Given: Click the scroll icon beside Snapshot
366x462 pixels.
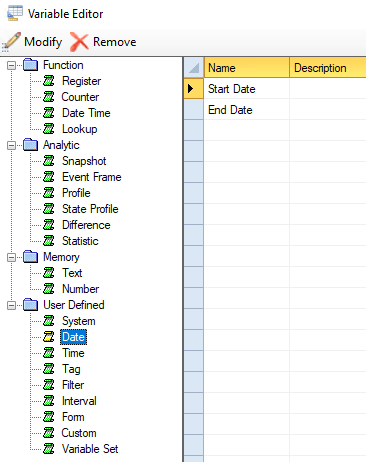Looking at the screenshot, I should coord(49,161).
